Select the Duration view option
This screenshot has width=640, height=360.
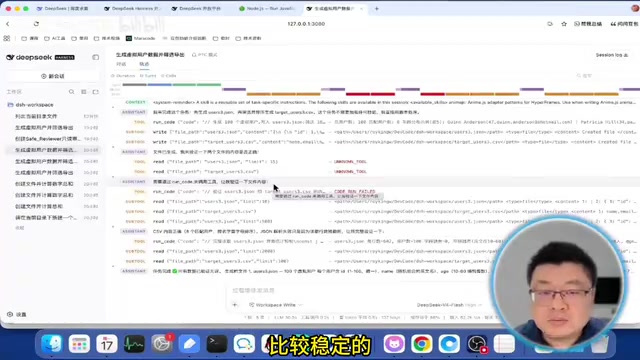(x=123, y=76)
